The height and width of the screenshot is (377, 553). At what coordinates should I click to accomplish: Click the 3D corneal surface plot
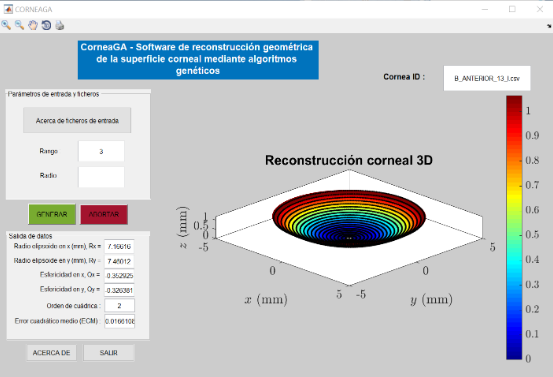[x=349, y=219]
